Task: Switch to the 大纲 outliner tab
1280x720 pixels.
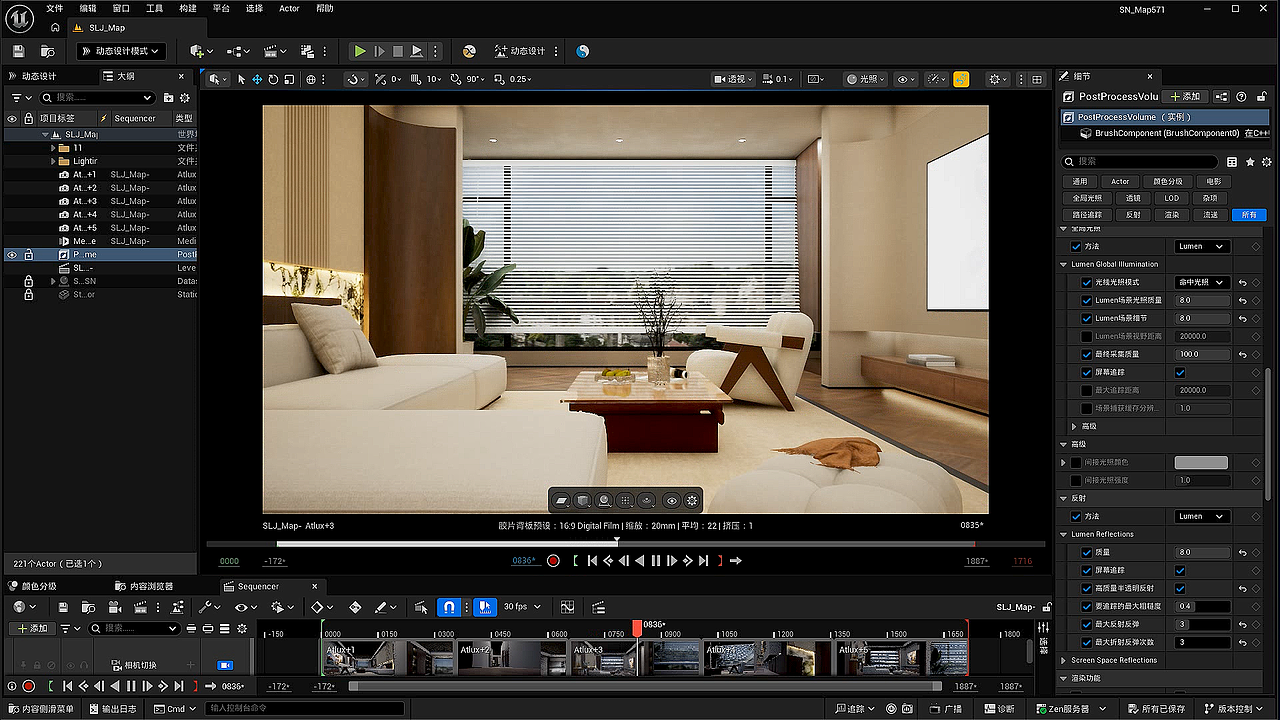Action: click(x=118, y=76)
